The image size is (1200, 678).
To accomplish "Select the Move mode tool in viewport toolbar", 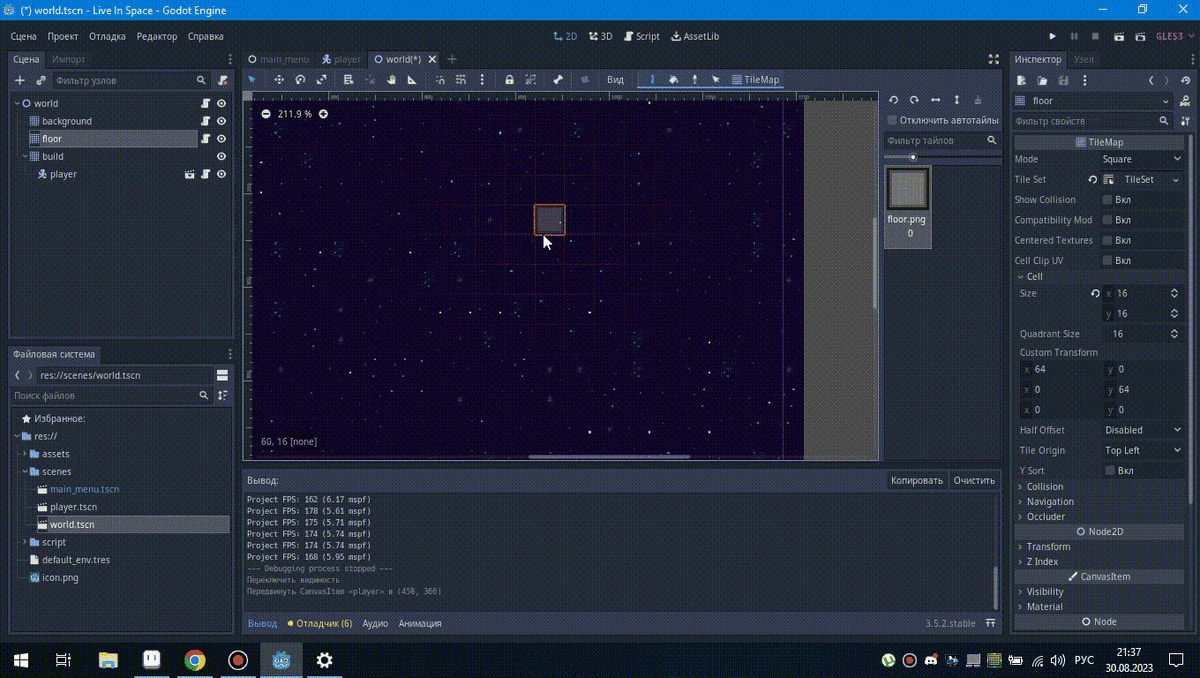I will pos(279,79).
